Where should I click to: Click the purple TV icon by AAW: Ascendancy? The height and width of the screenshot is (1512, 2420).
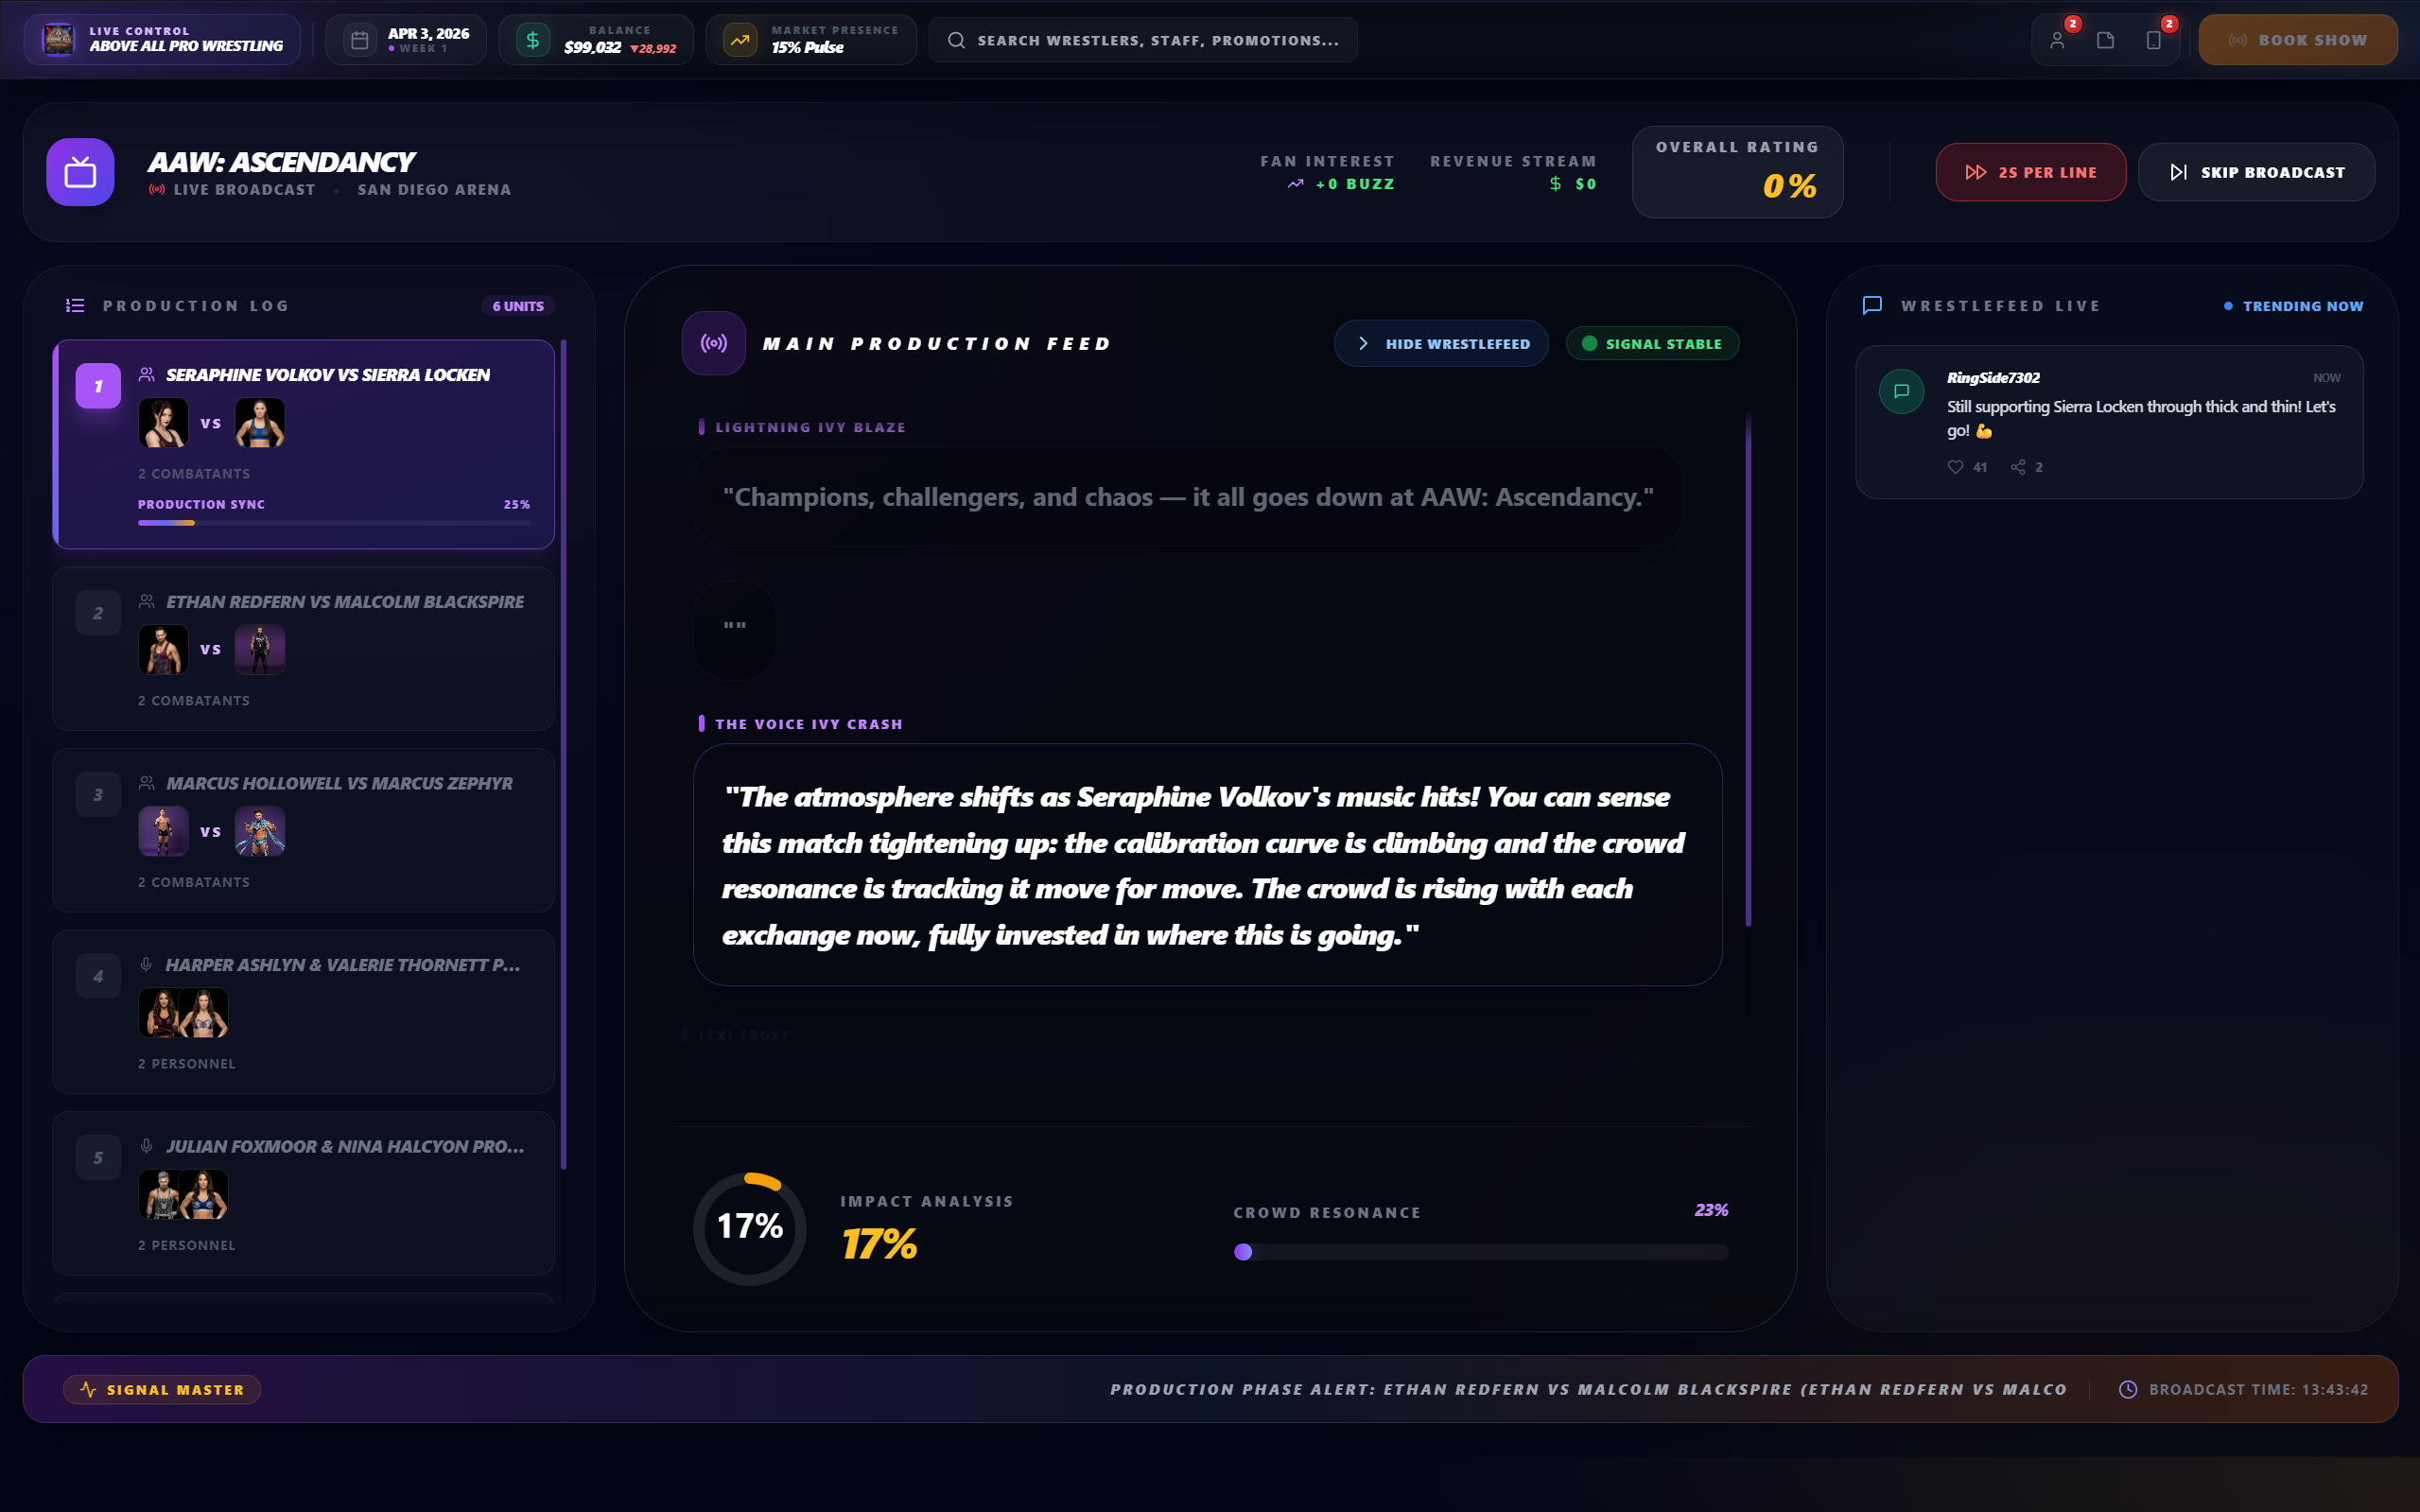80,172
